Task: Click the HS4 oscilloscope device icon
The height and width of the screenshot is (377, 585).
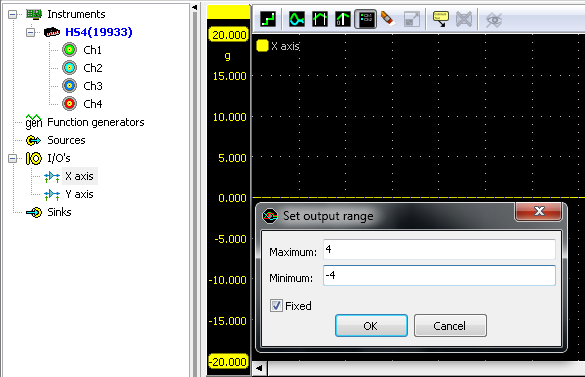Action: pyautogui.click(x=52, y=32)
